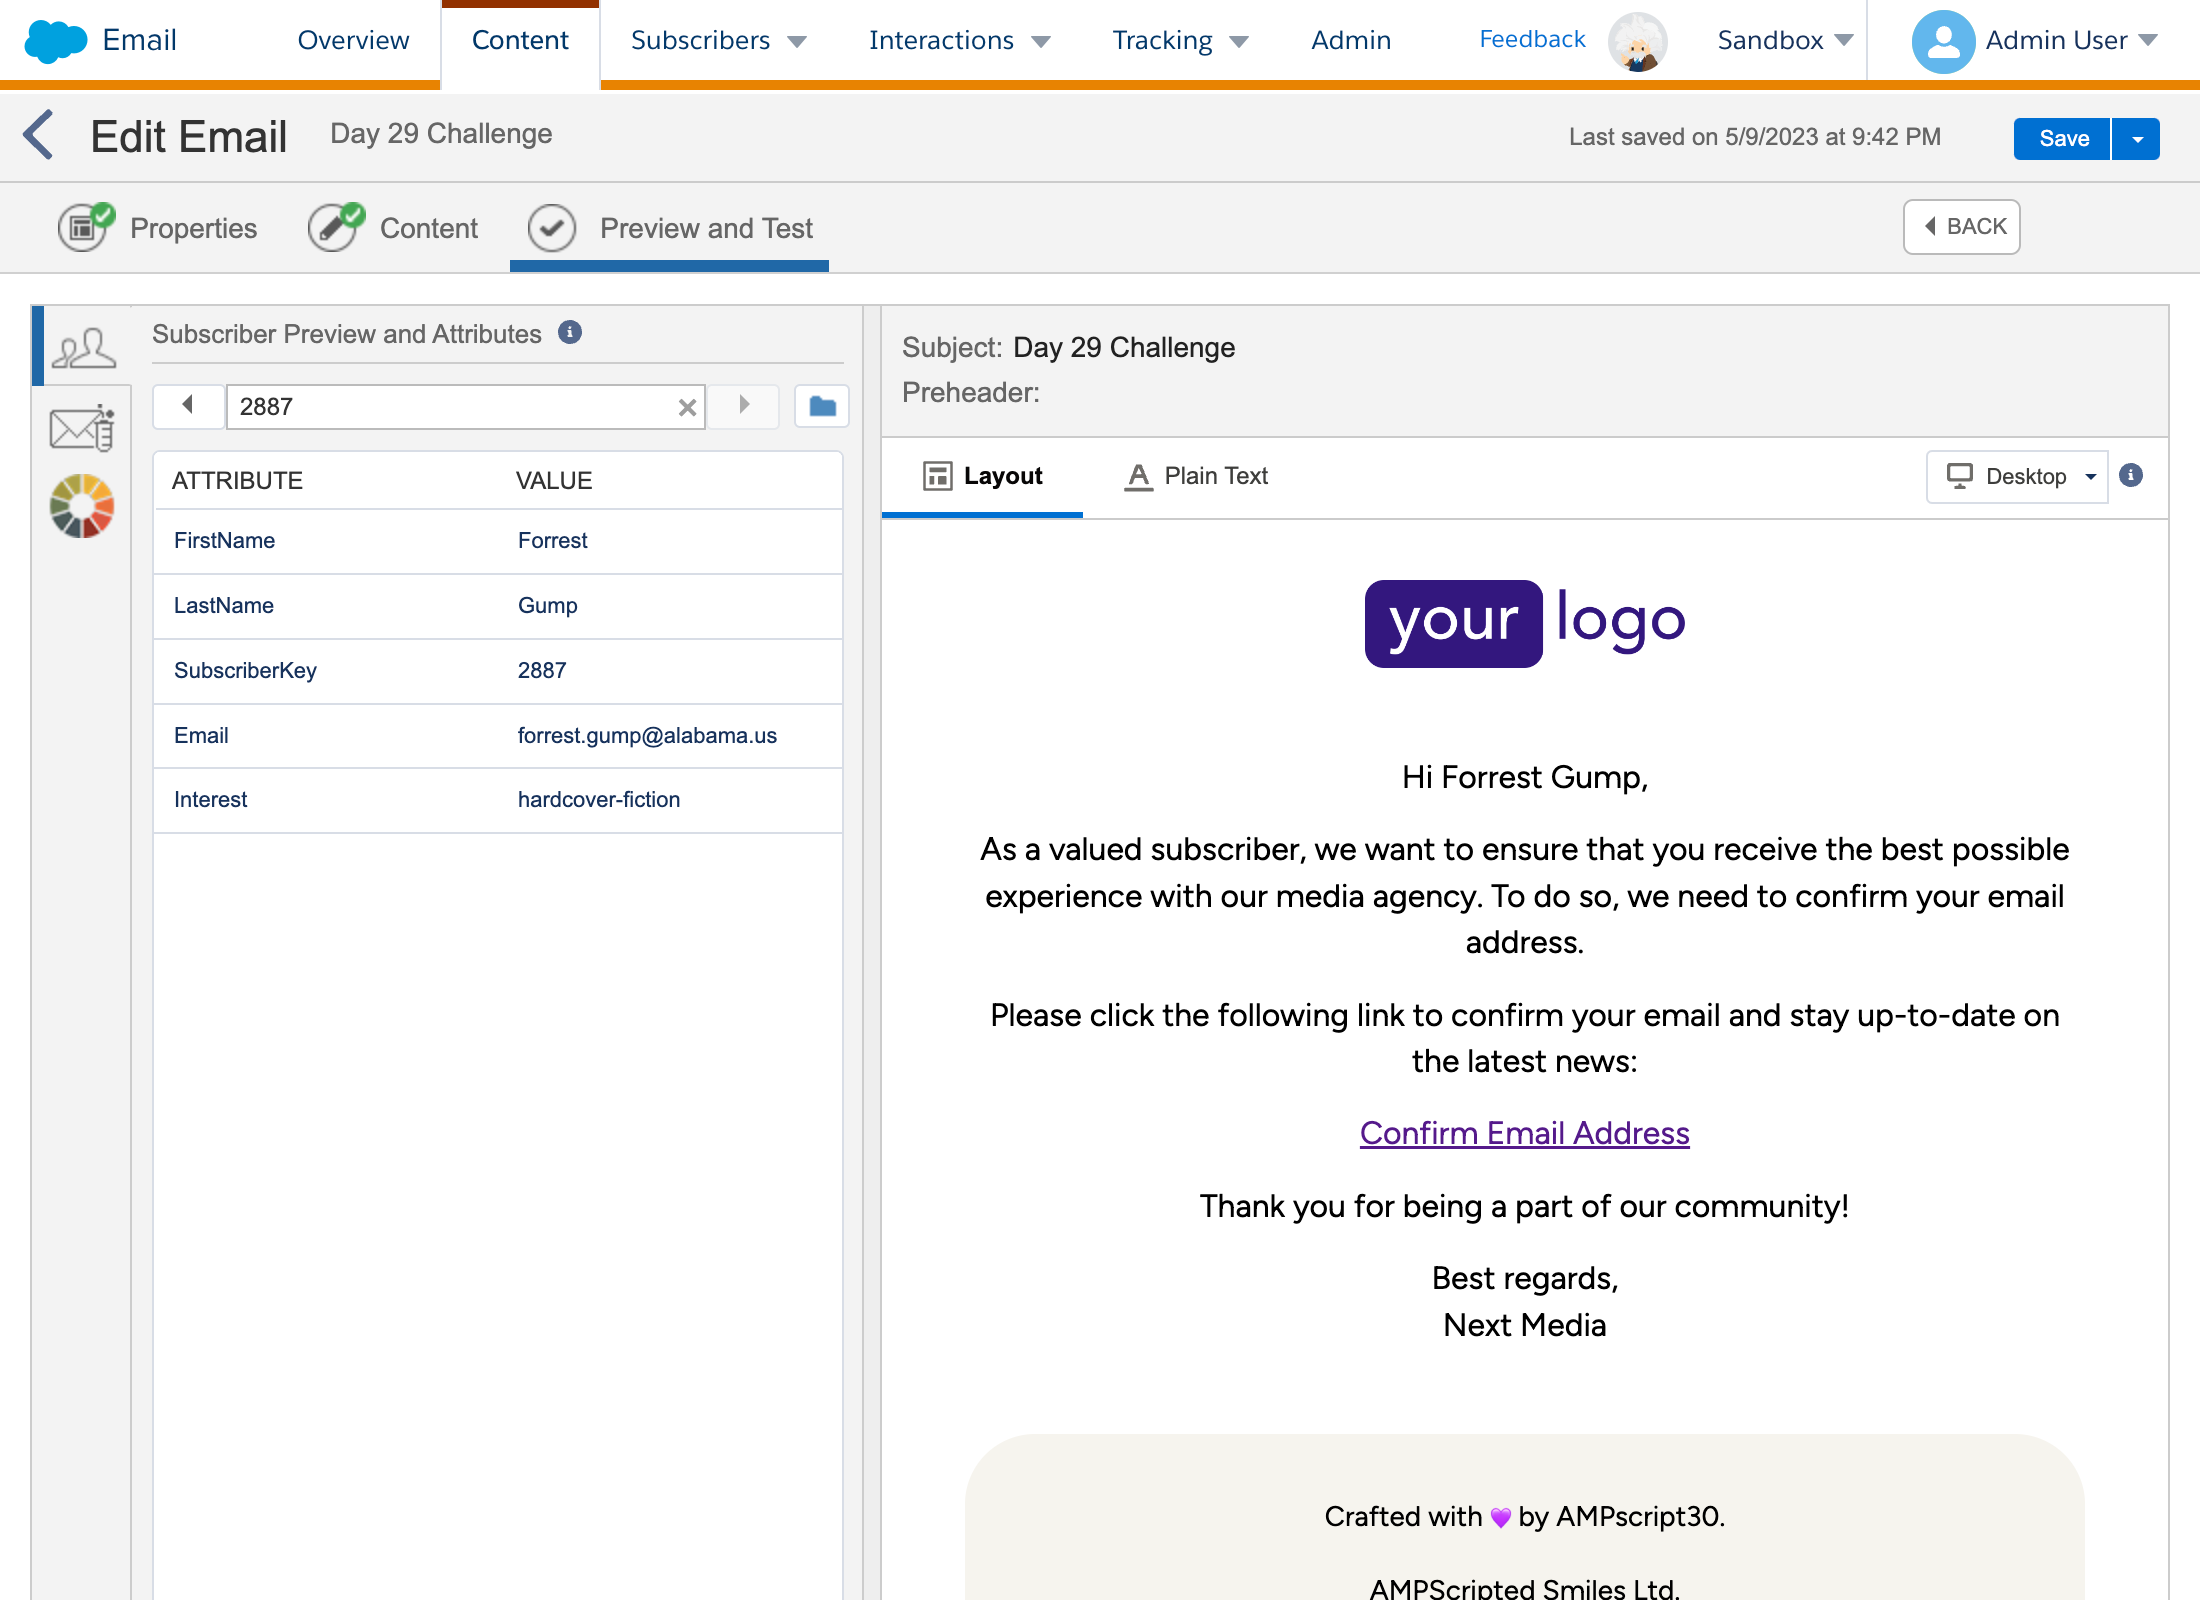Click the Save button
The image size is (2200, 1600).
(2062, 139)
